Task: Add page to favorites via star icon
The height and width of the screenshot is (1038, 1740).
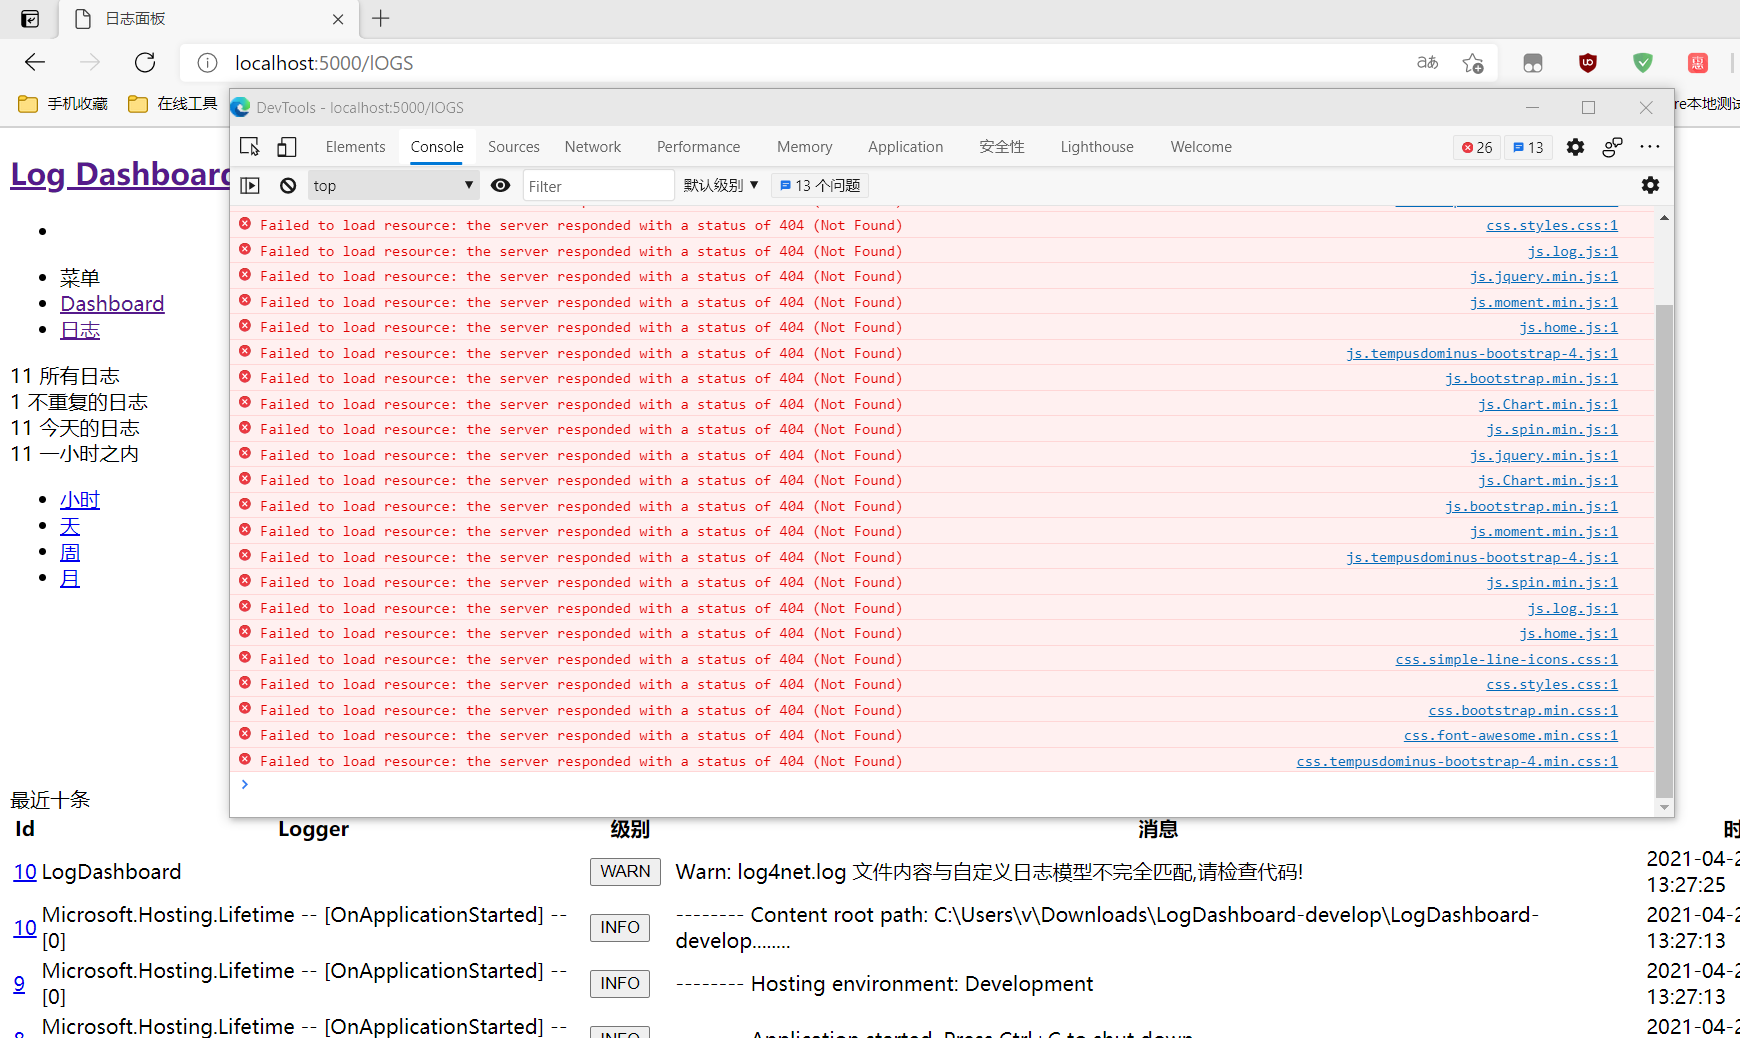Action: tap(1472, 62)
